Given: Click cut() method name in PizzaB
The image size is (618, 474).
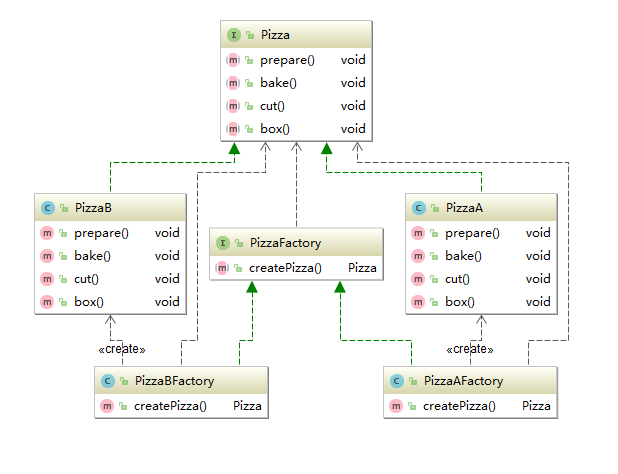Looking at the screenshot, I should [x=86, y=279].
